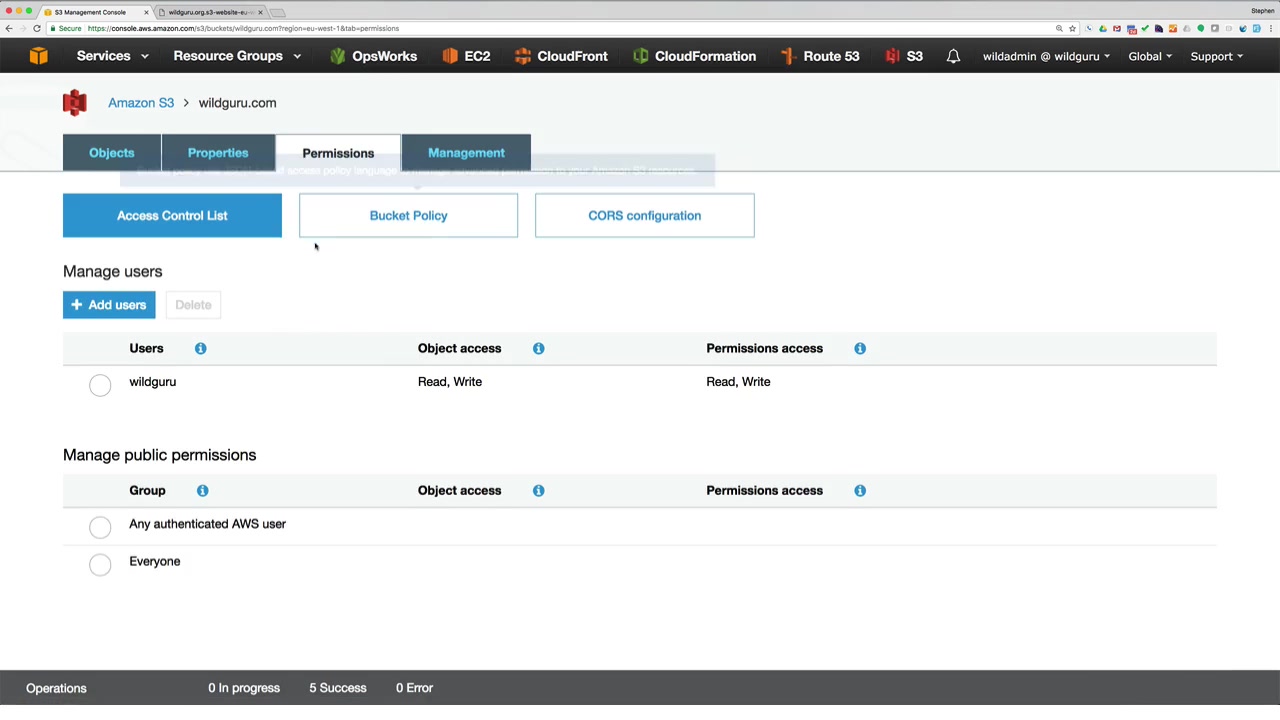Go to the Amazon S3 breadcrumb link
Screen dimensions: 1280x720
(141, 103)
